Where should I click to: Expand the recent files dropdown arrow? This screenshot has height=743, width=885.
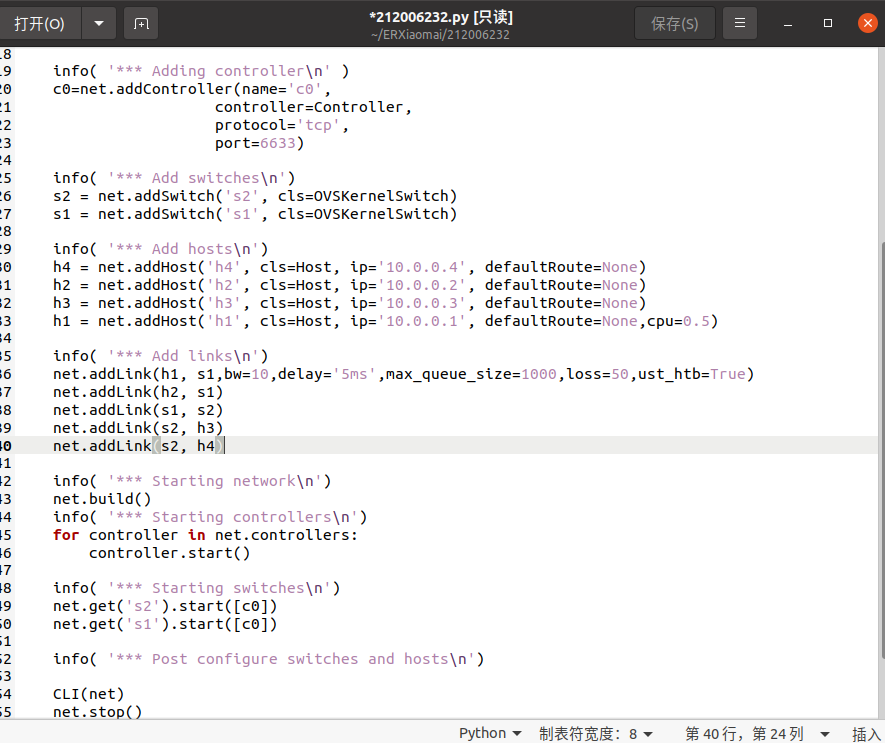[x=99, y=24]
